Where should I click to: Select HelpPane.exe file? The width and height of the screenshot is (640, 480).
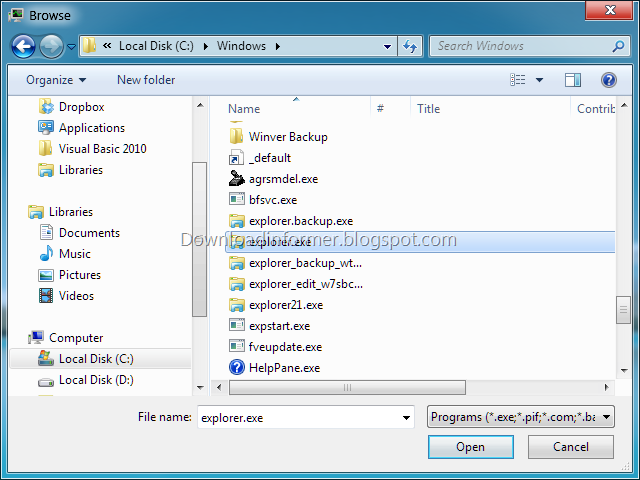click(275, 368)
